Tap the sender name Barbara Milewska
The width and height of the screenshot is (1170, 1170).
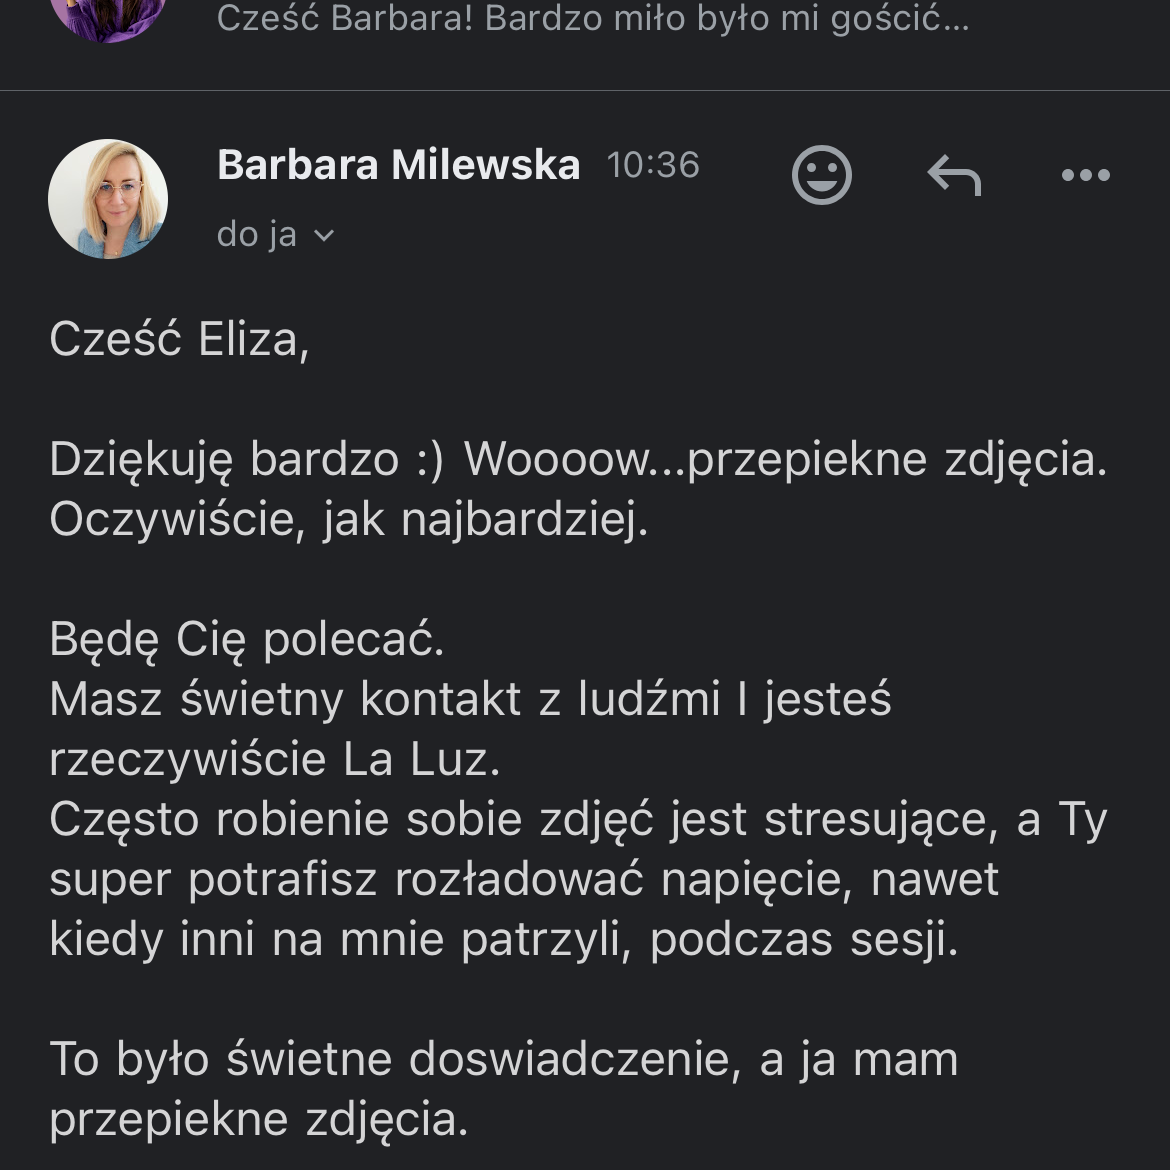(x=398, y=165)
